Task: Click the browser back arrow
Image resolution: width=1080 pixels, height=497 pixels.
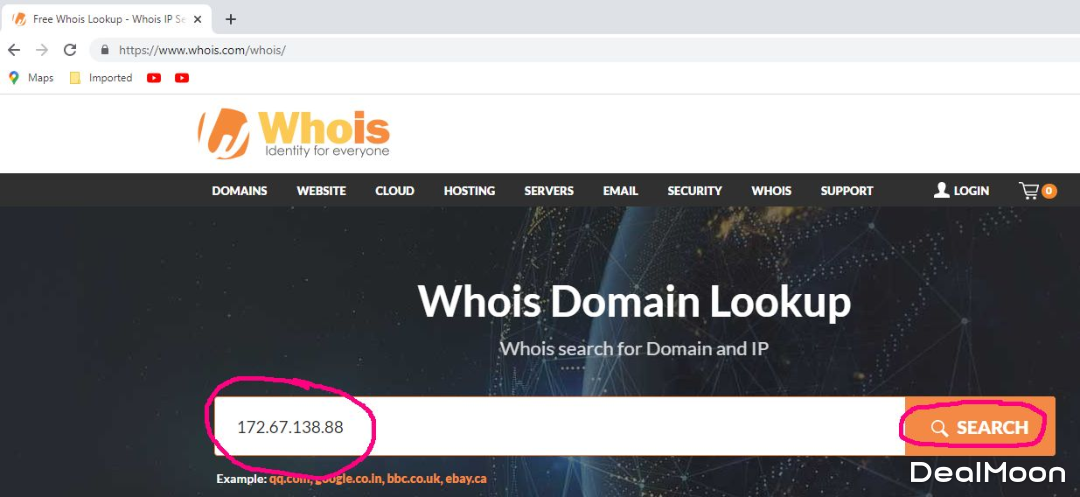Action: point(14,49)
